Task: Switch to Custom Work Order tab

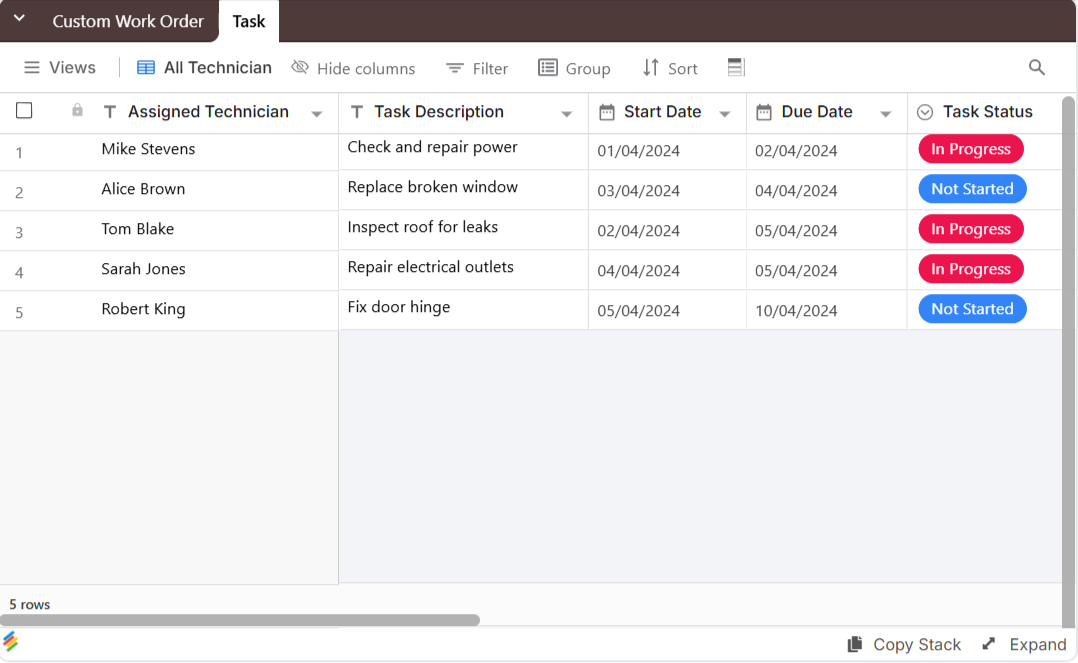Action: point(128,21)
